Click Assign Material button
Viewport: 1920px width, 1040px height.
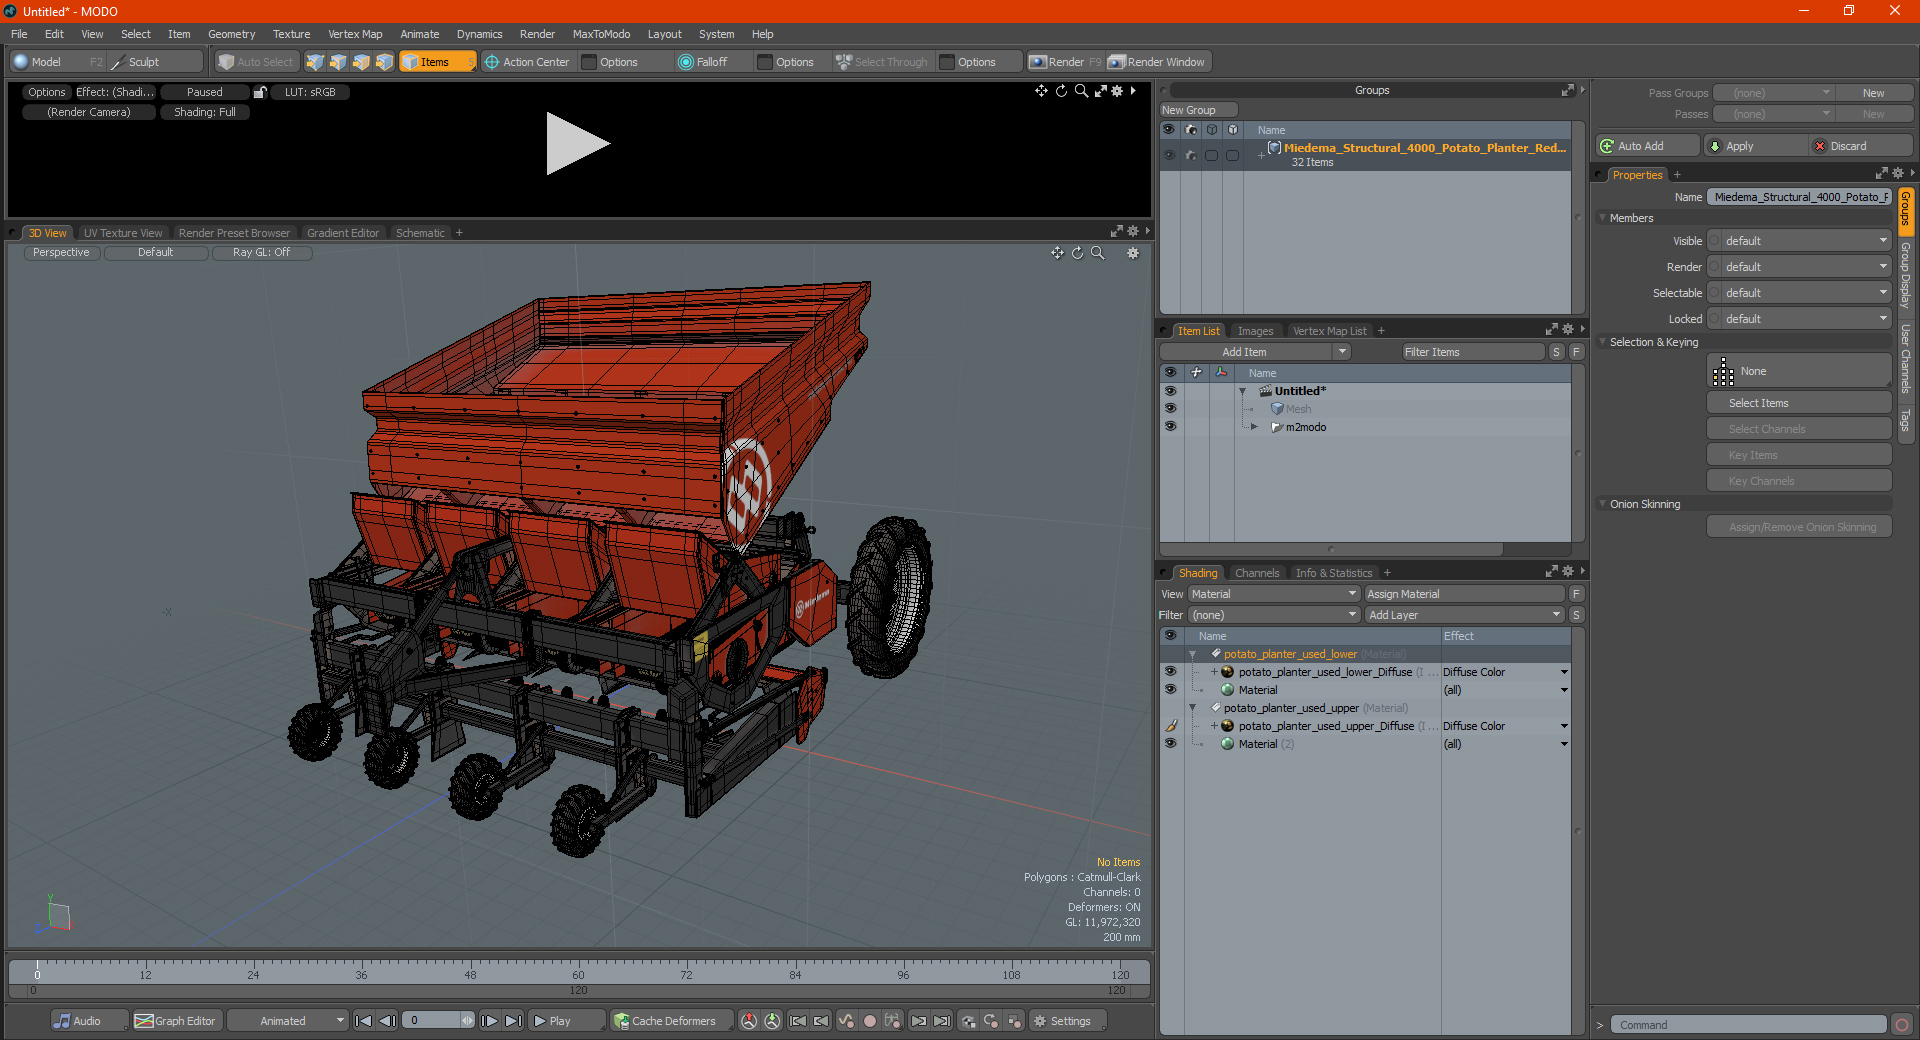pyautogui.click(x=1463, y=594)
